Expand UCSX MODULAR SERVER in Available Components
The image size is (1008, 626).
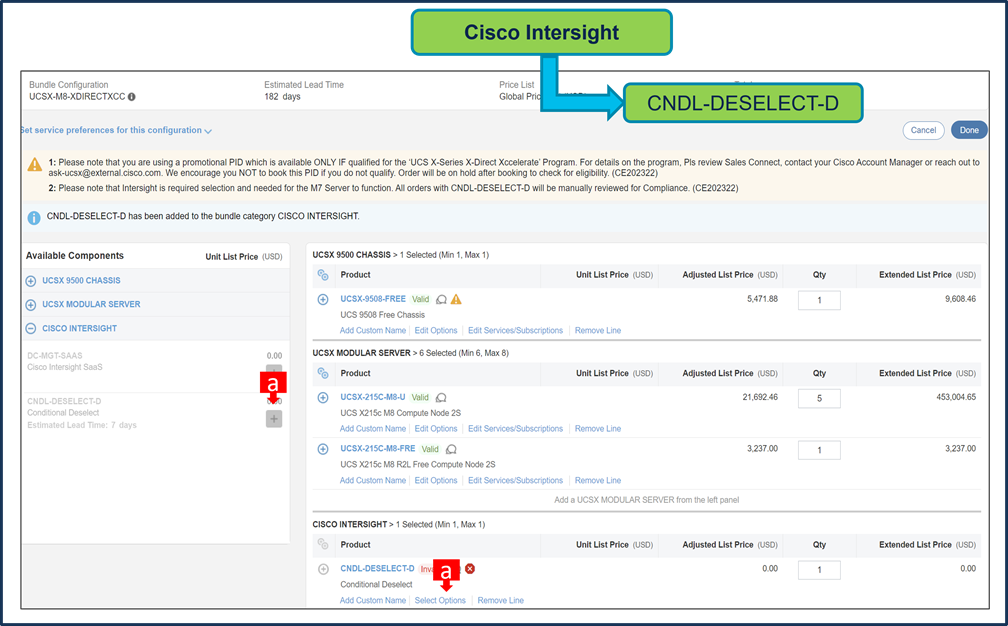(31, 305)
